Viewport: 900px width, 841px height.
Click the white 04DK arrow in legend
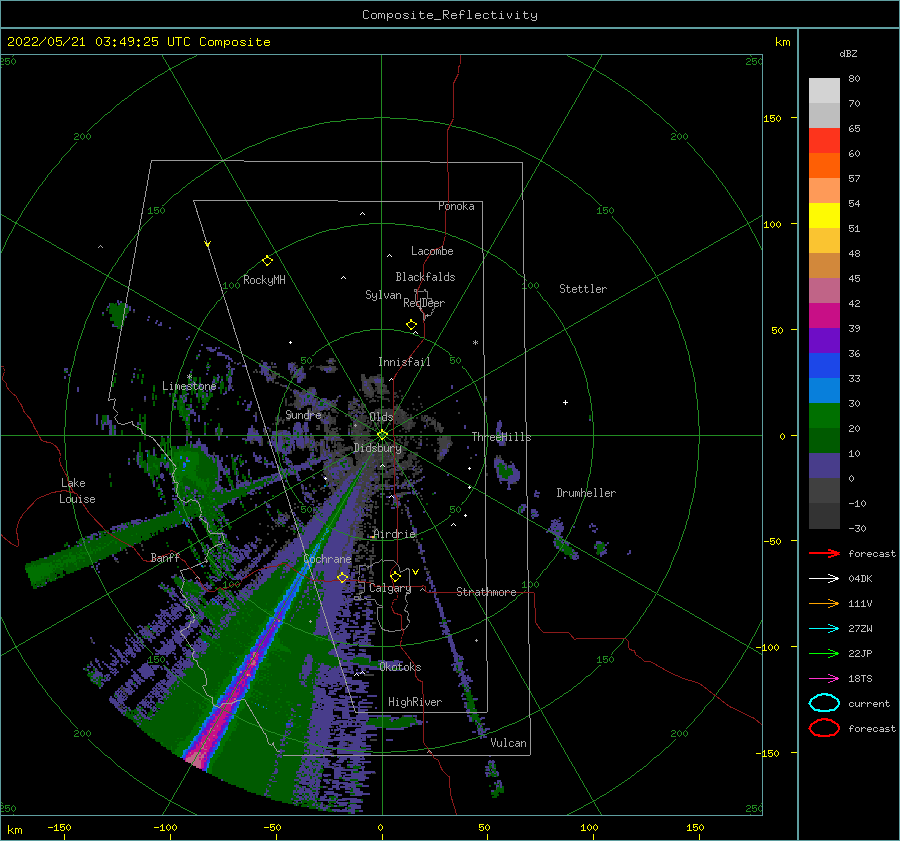(824, 579)
